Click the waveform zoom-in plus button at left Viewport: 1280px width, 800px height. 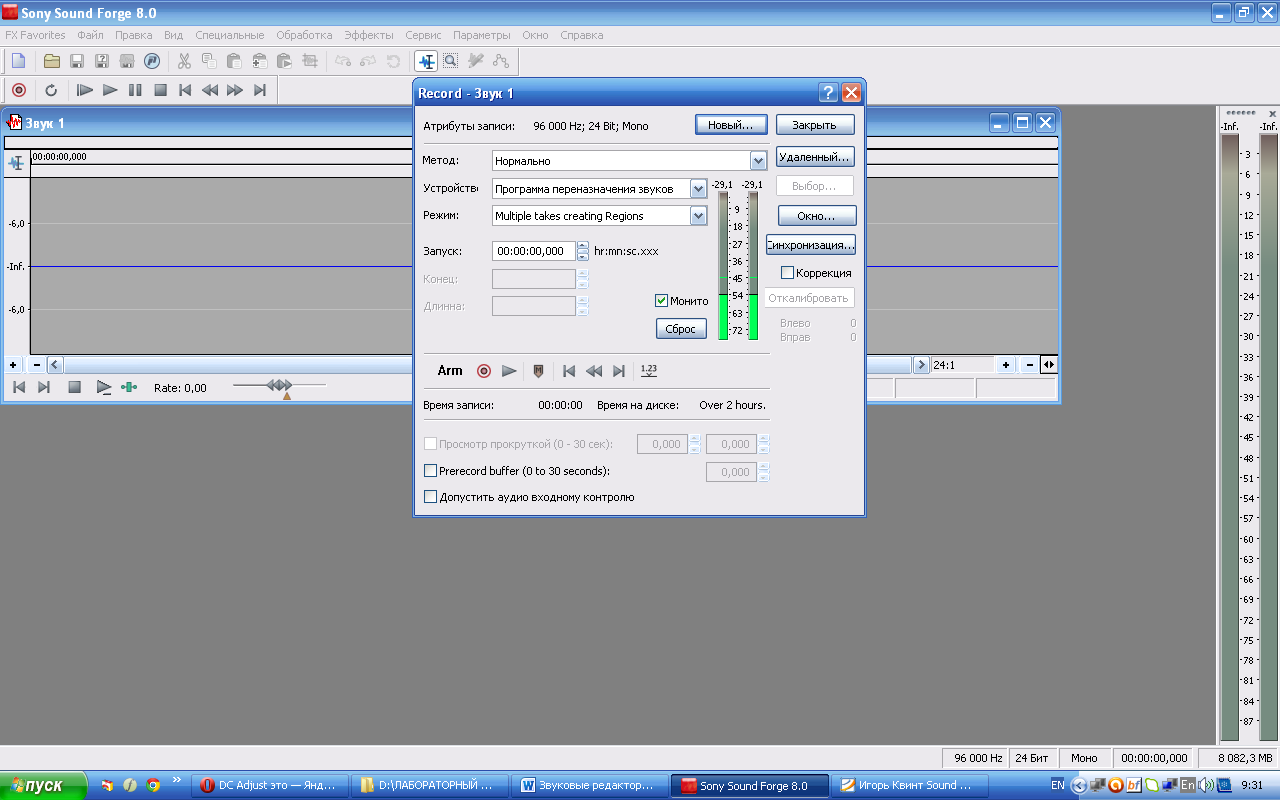coord(13,365)
